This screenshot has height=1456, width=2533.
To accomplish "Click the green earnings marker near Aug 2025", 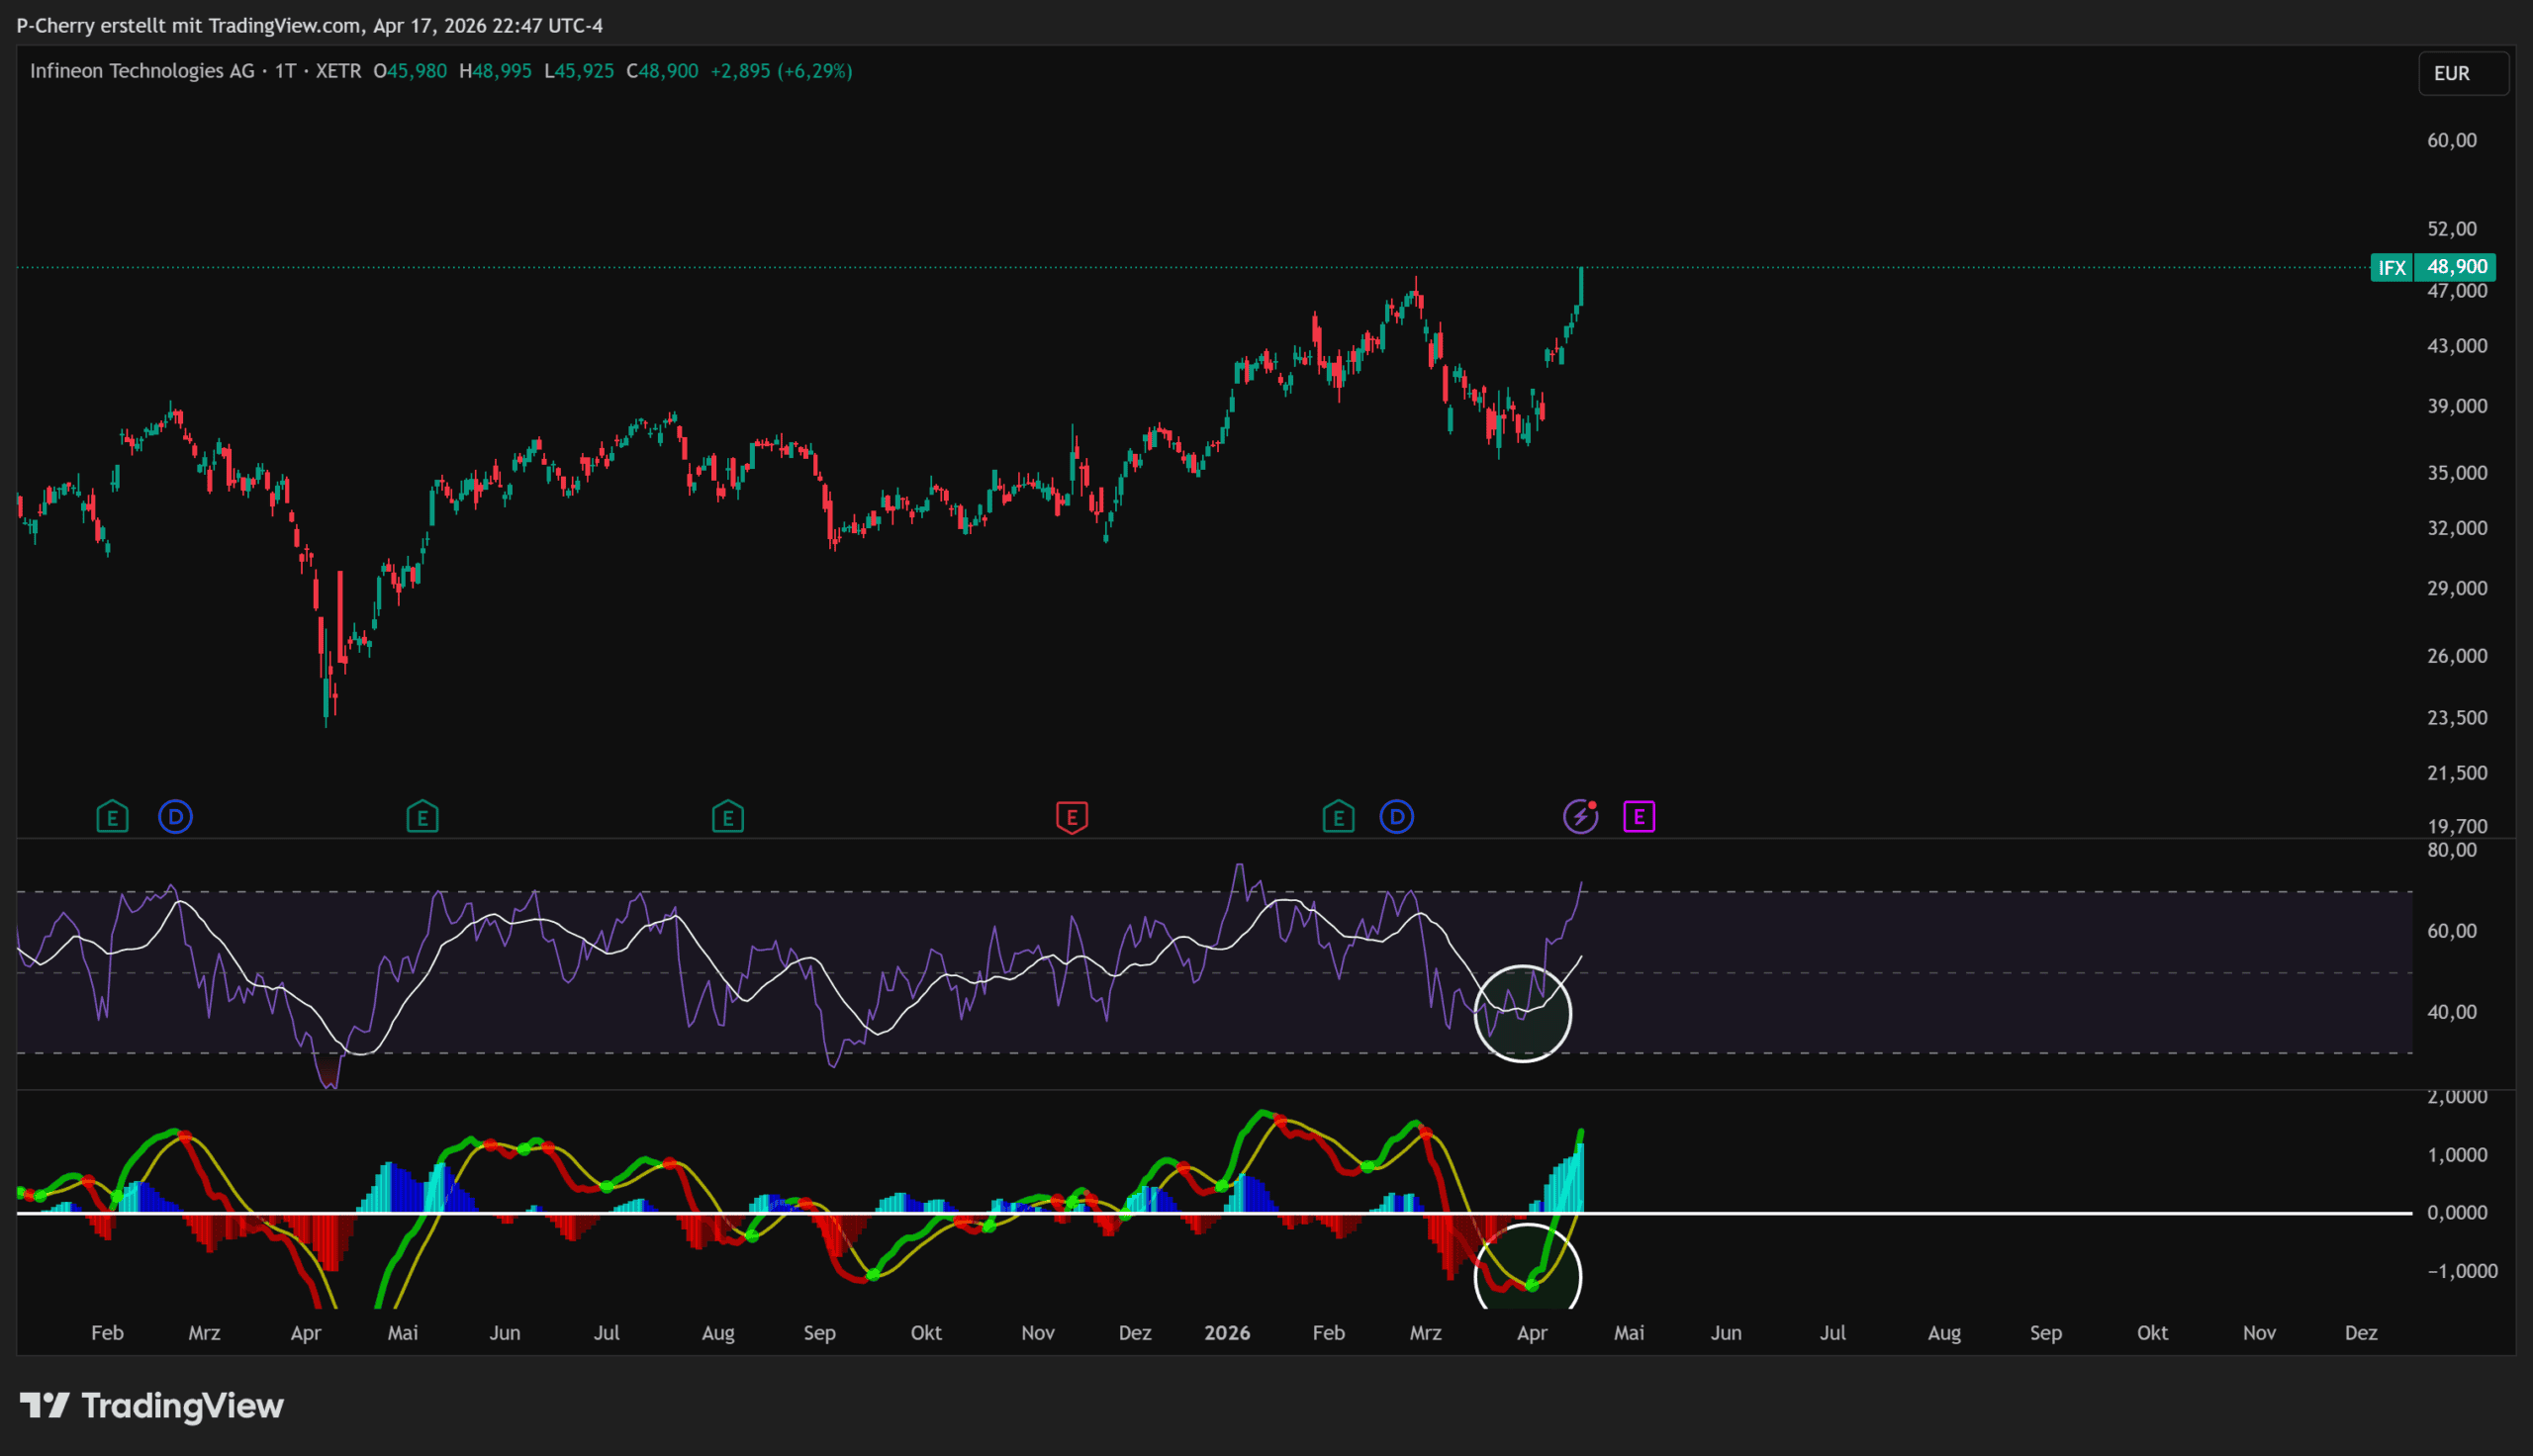I will pyautogui.click(x=727, y=817).
